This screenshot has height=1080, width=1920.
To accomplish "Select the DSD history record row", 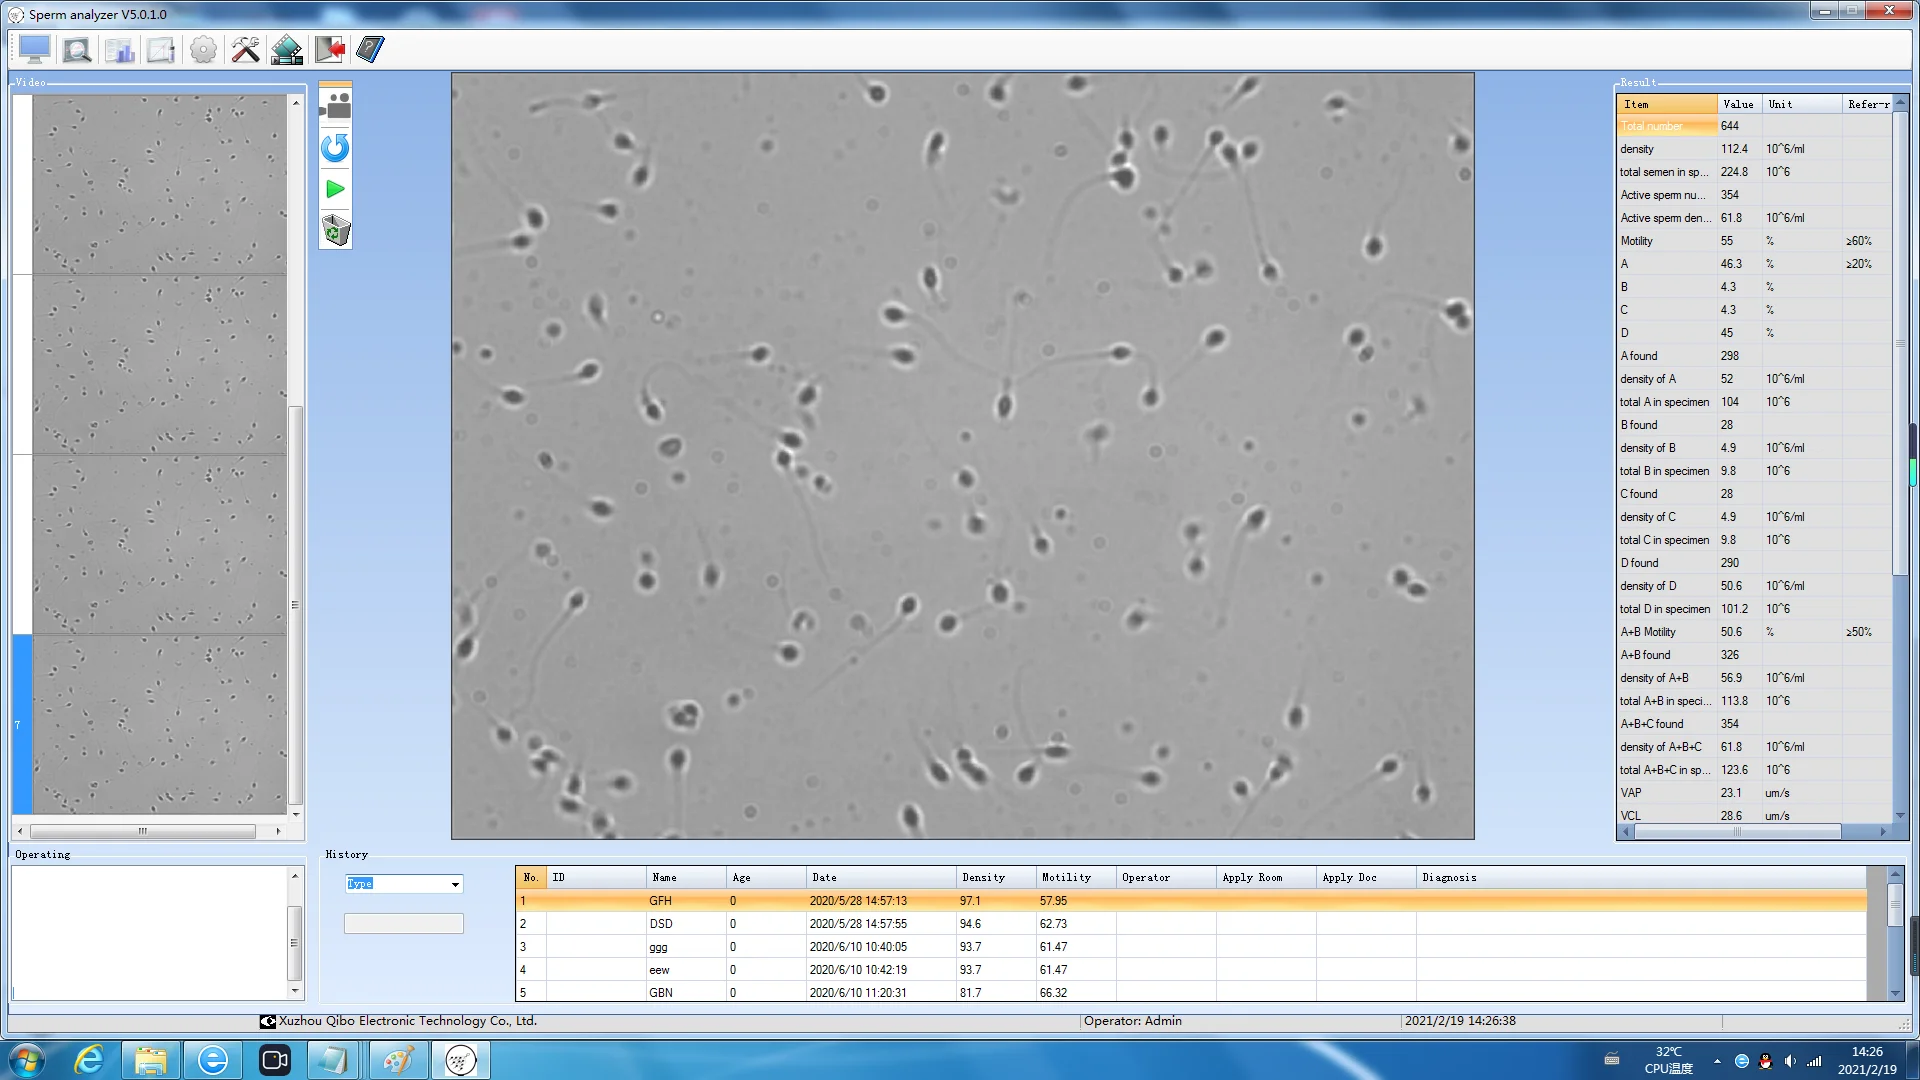I will coord(660,924).
